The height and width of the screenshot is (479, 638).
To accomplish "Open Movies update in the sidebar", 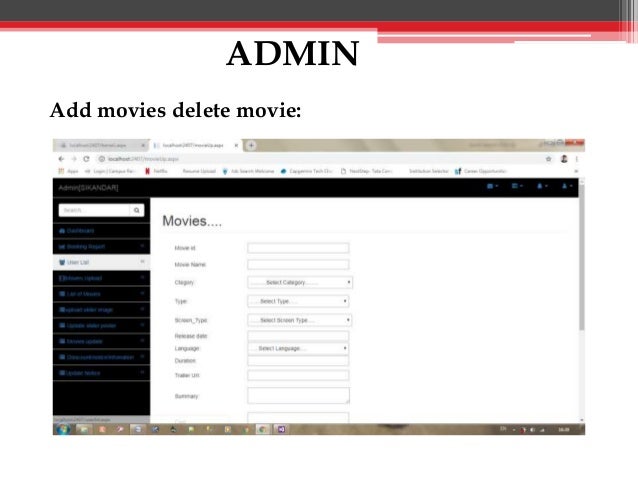I will coord(101,341).
